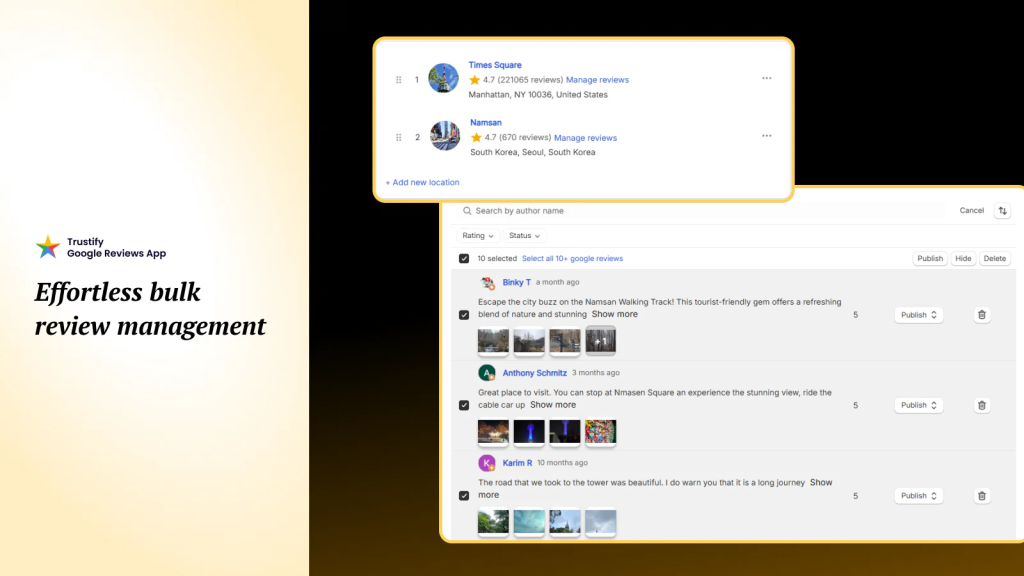Open Anthony Schmitz's author name link
Screen dimensions: 1024x576
coord(535,373)
